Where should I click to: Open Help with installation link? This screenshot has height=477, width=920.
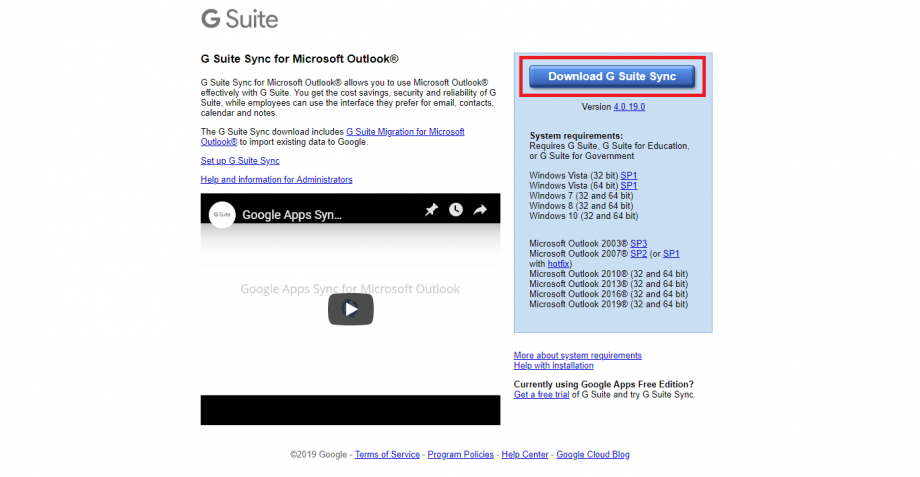(554, 366)
